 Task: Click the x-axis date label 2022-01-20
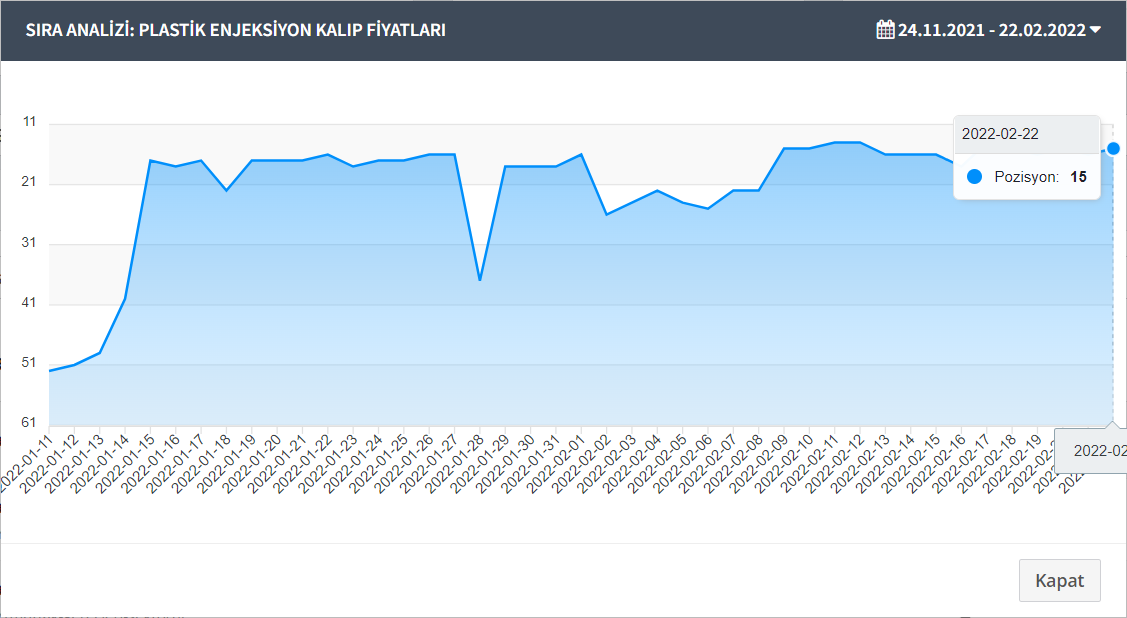[x=252, y=463]
